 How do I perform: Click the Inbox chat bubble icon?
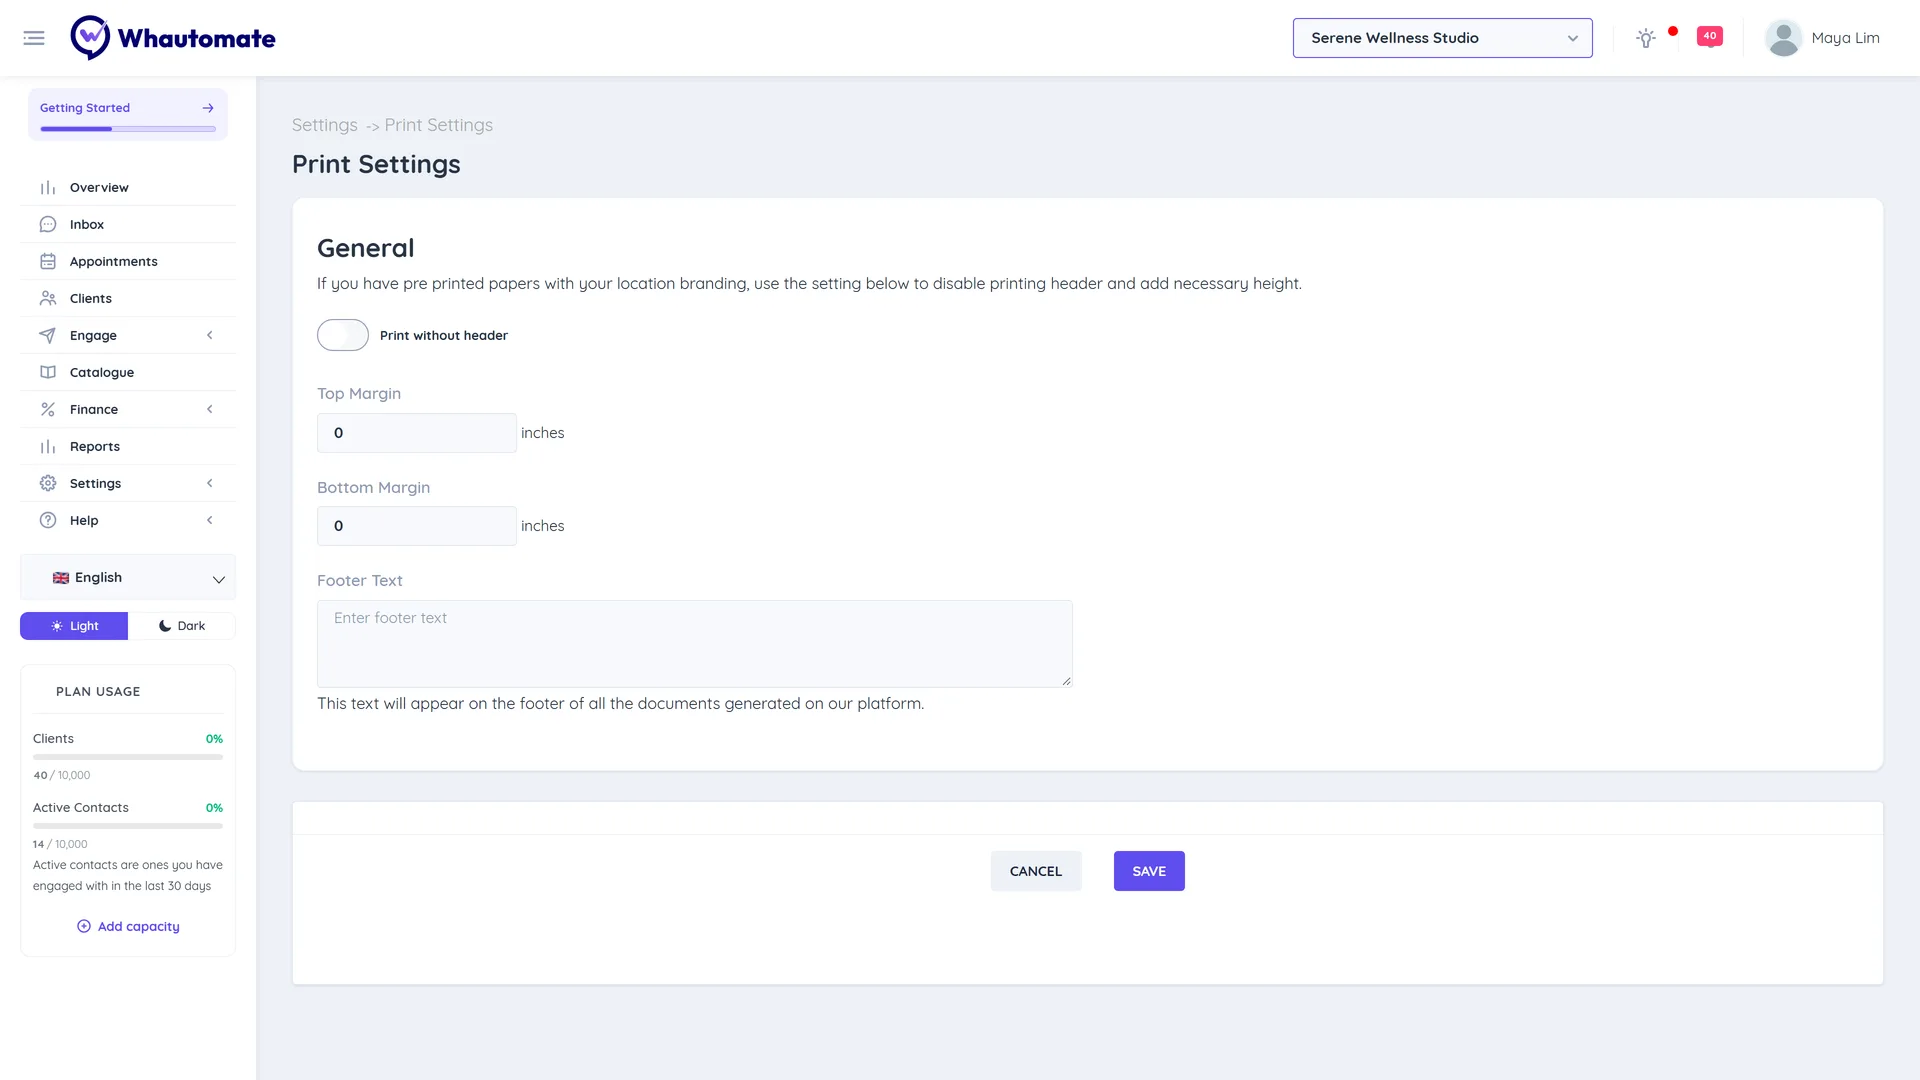48,225
